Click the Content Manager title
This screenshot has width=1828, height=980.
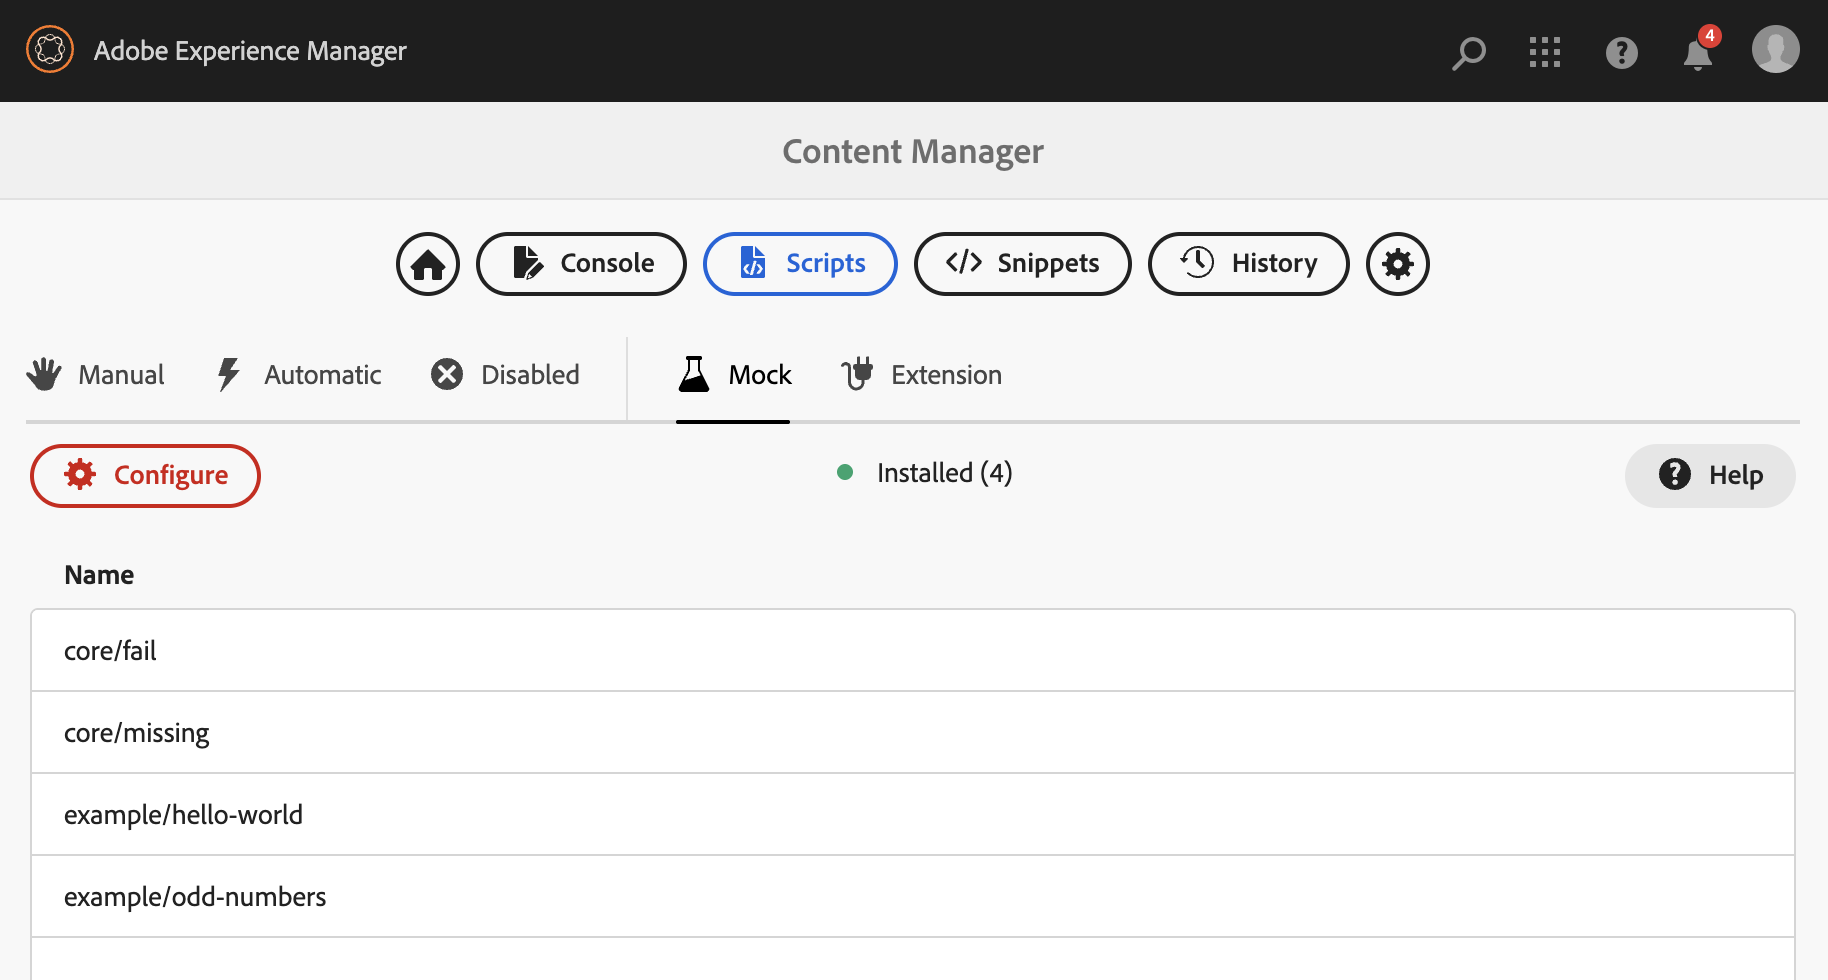coord(913,152)
